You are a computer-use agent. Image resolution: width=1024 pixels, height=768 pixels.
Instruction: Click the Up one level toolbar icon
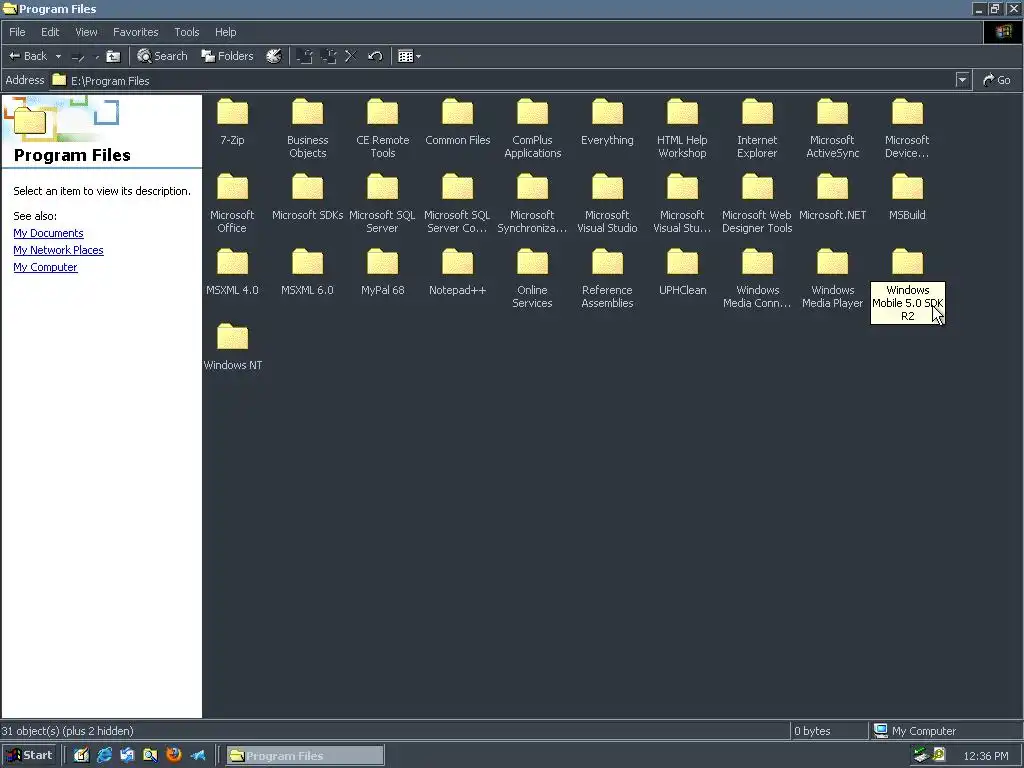pyautogui.click(x=114, y=56)
